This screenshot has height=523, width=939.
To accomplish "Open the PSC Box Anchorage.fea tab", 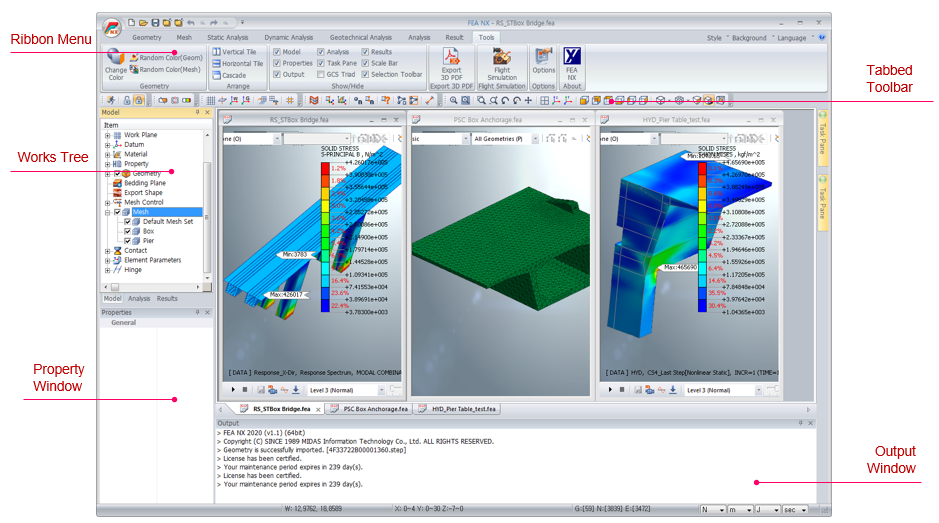I will (x=369, y=409).
